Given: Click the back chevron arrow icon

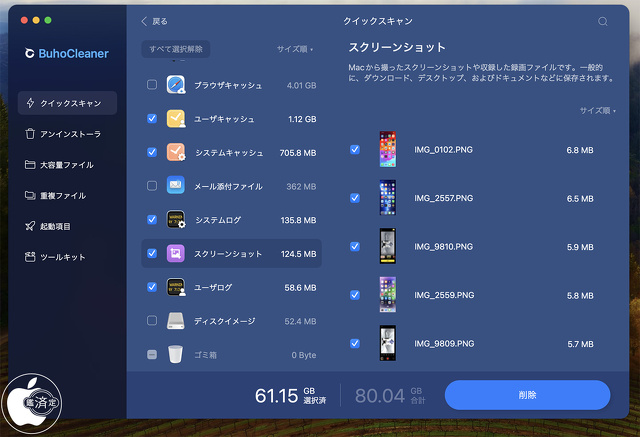Looking at the screenshot, I should [144, 21].
